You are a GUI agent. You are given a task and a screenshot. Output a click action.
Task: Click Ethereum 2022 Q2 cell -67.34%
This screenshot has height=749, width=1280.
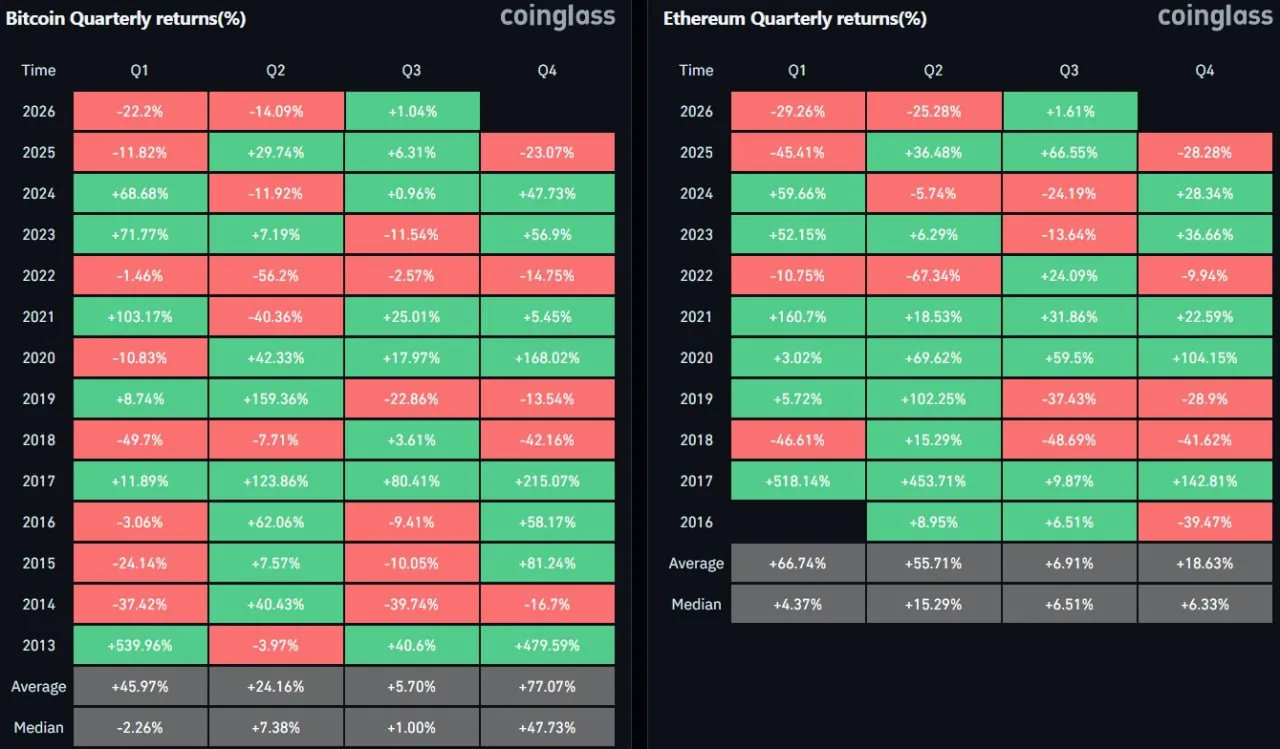tap(933, 276)
